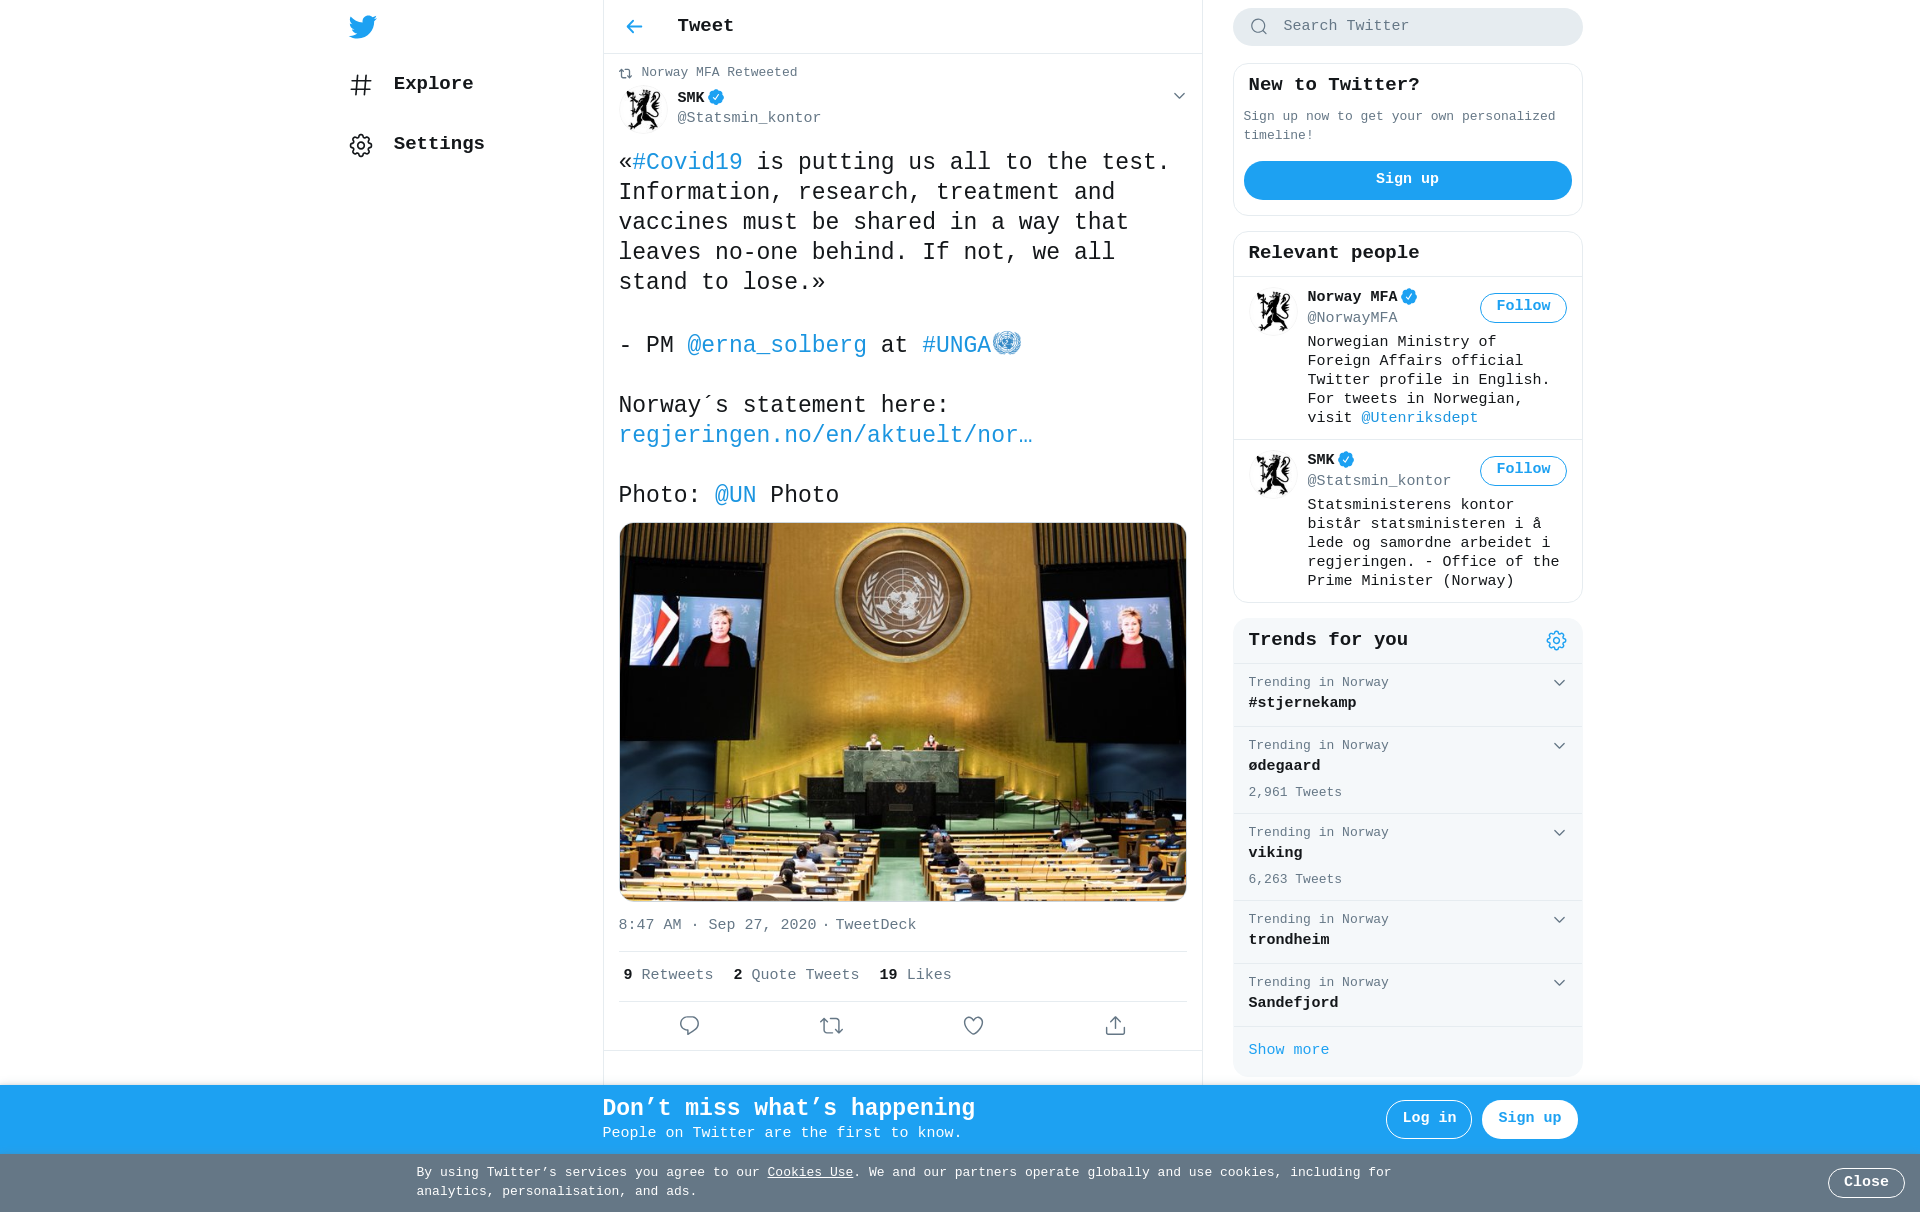Click the Twitter bird logo

(x=362, y=27)
